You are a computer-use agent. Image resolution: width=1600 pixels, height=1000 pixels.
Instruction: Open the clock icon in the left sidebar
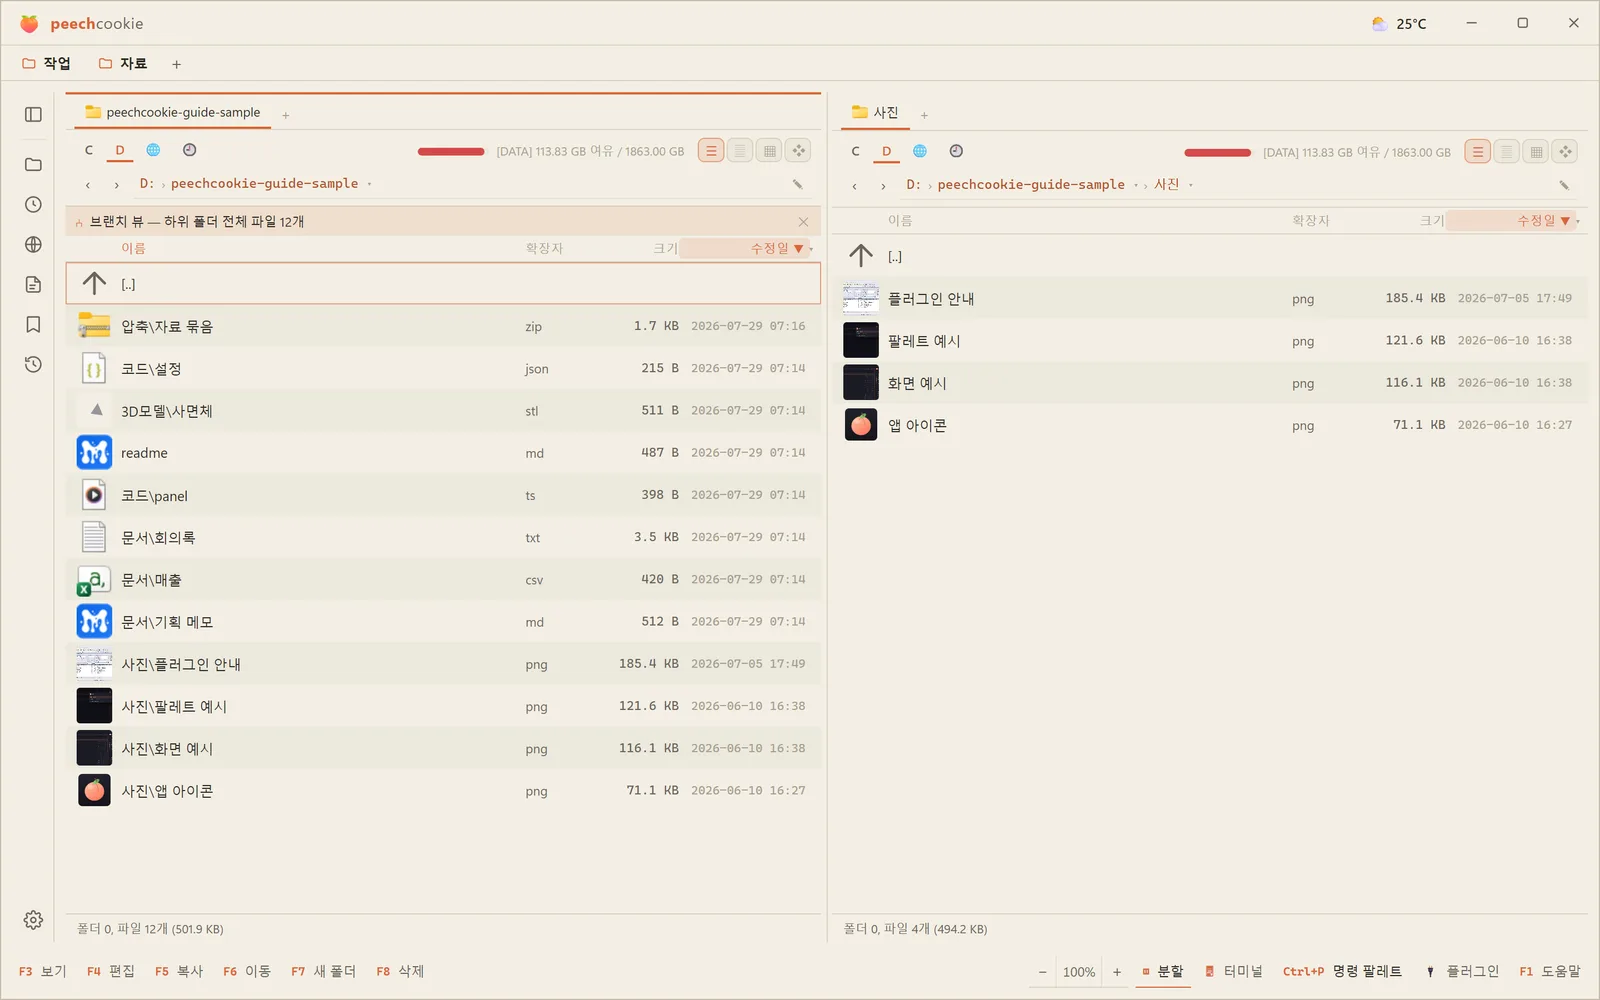coord(33,204)
